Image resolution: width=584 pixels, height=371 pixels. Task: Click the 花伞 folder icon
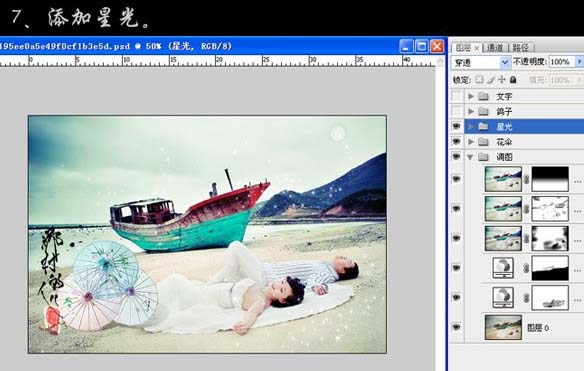pyautogui.click(x=483, y=142)
